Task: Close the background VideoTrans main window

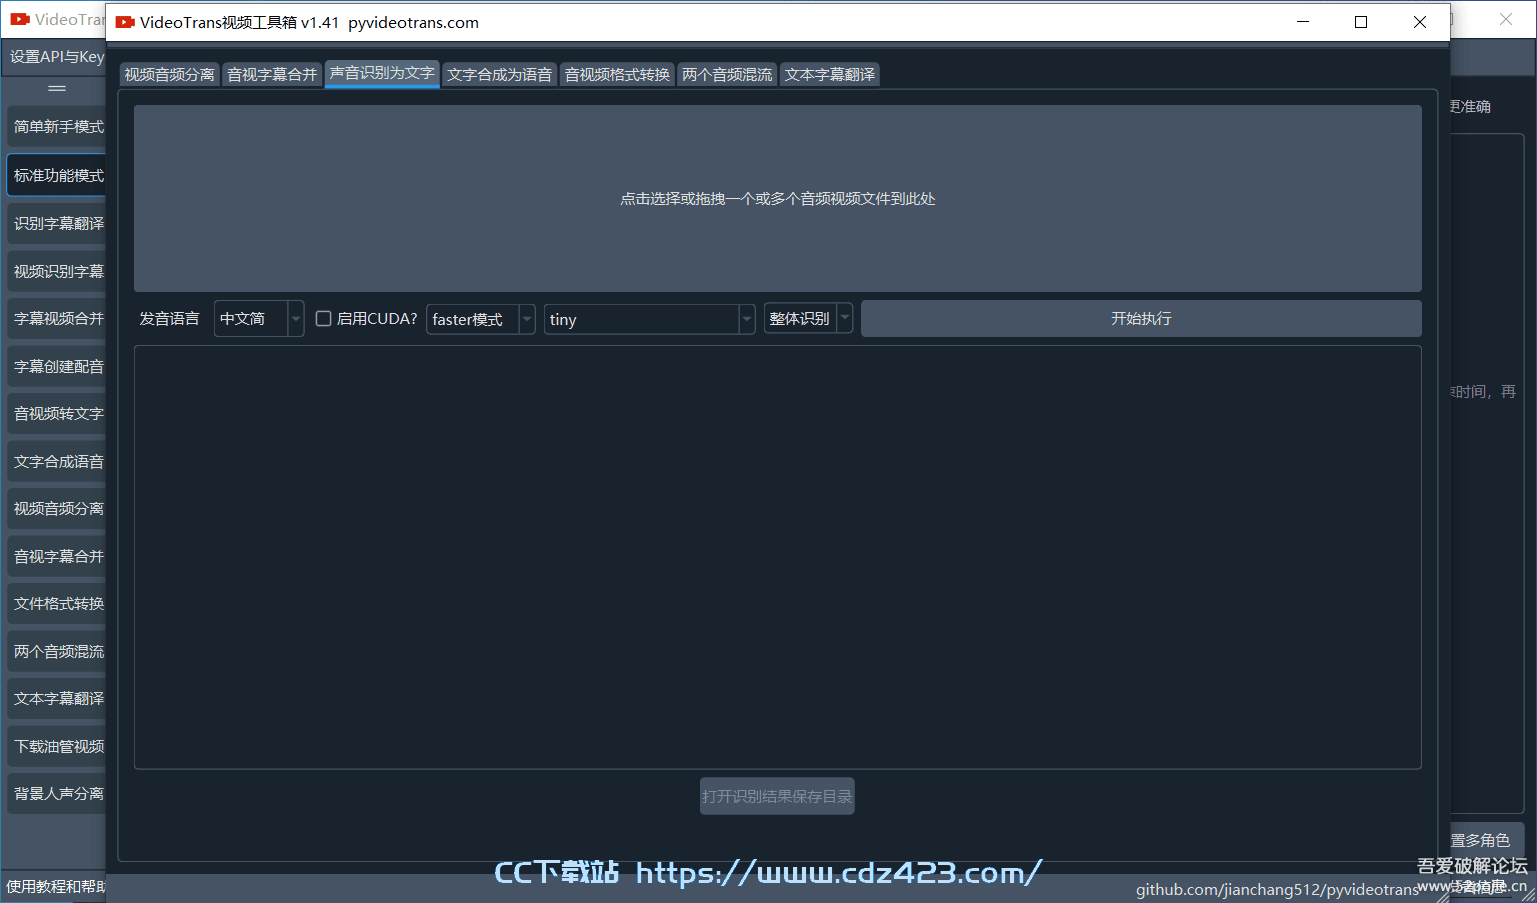Action: click(x=1506, y=19)
